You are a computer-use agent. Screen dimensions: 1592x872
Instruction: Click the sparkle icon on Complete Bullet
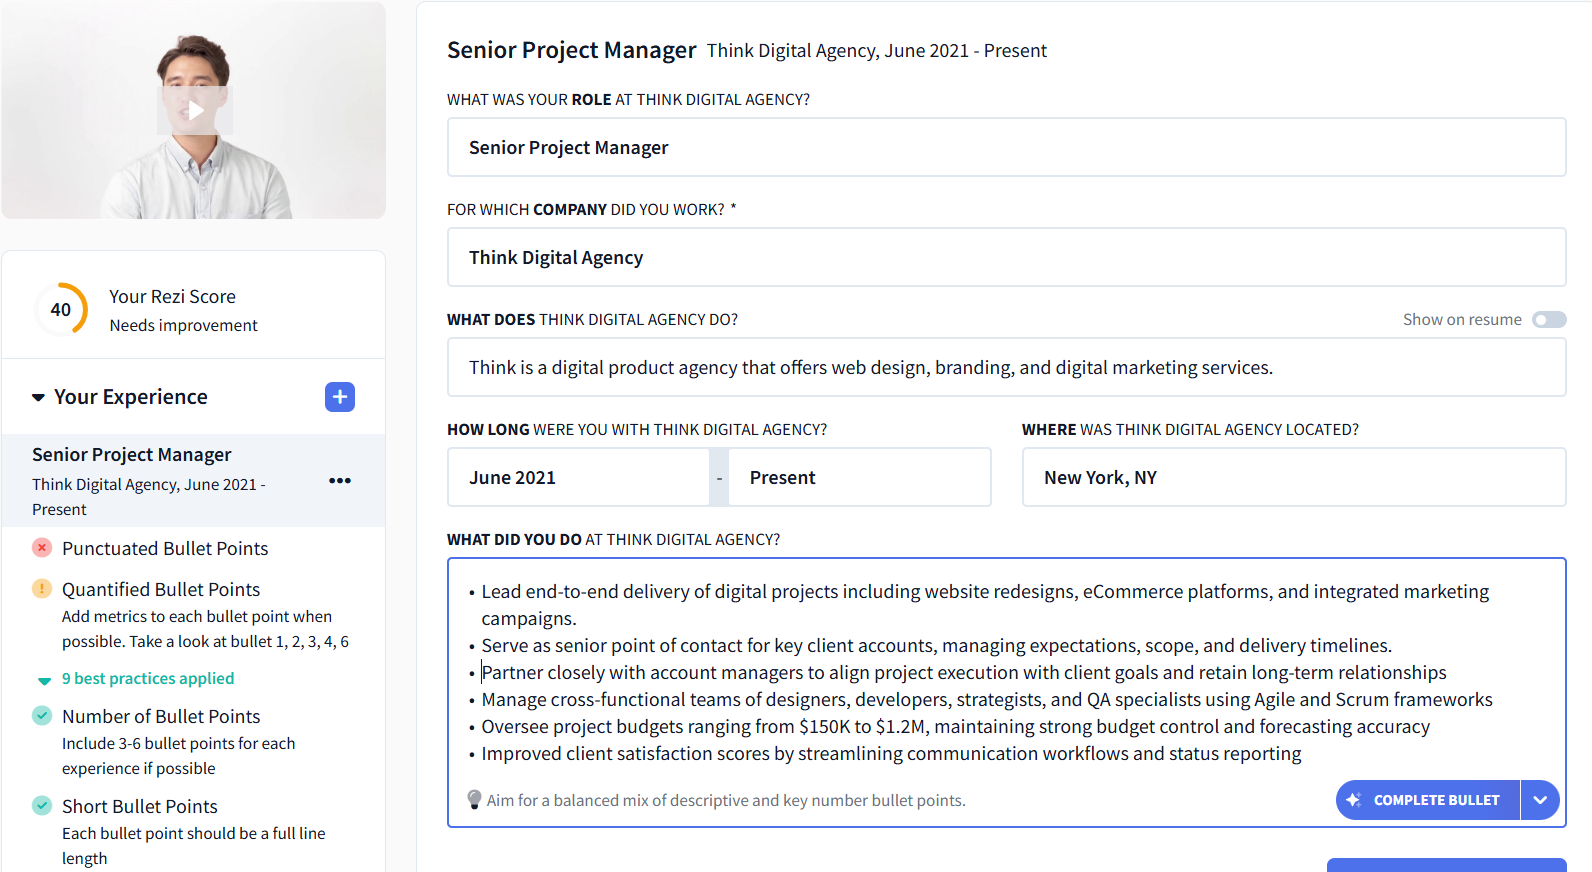(x=1355, y=800)
